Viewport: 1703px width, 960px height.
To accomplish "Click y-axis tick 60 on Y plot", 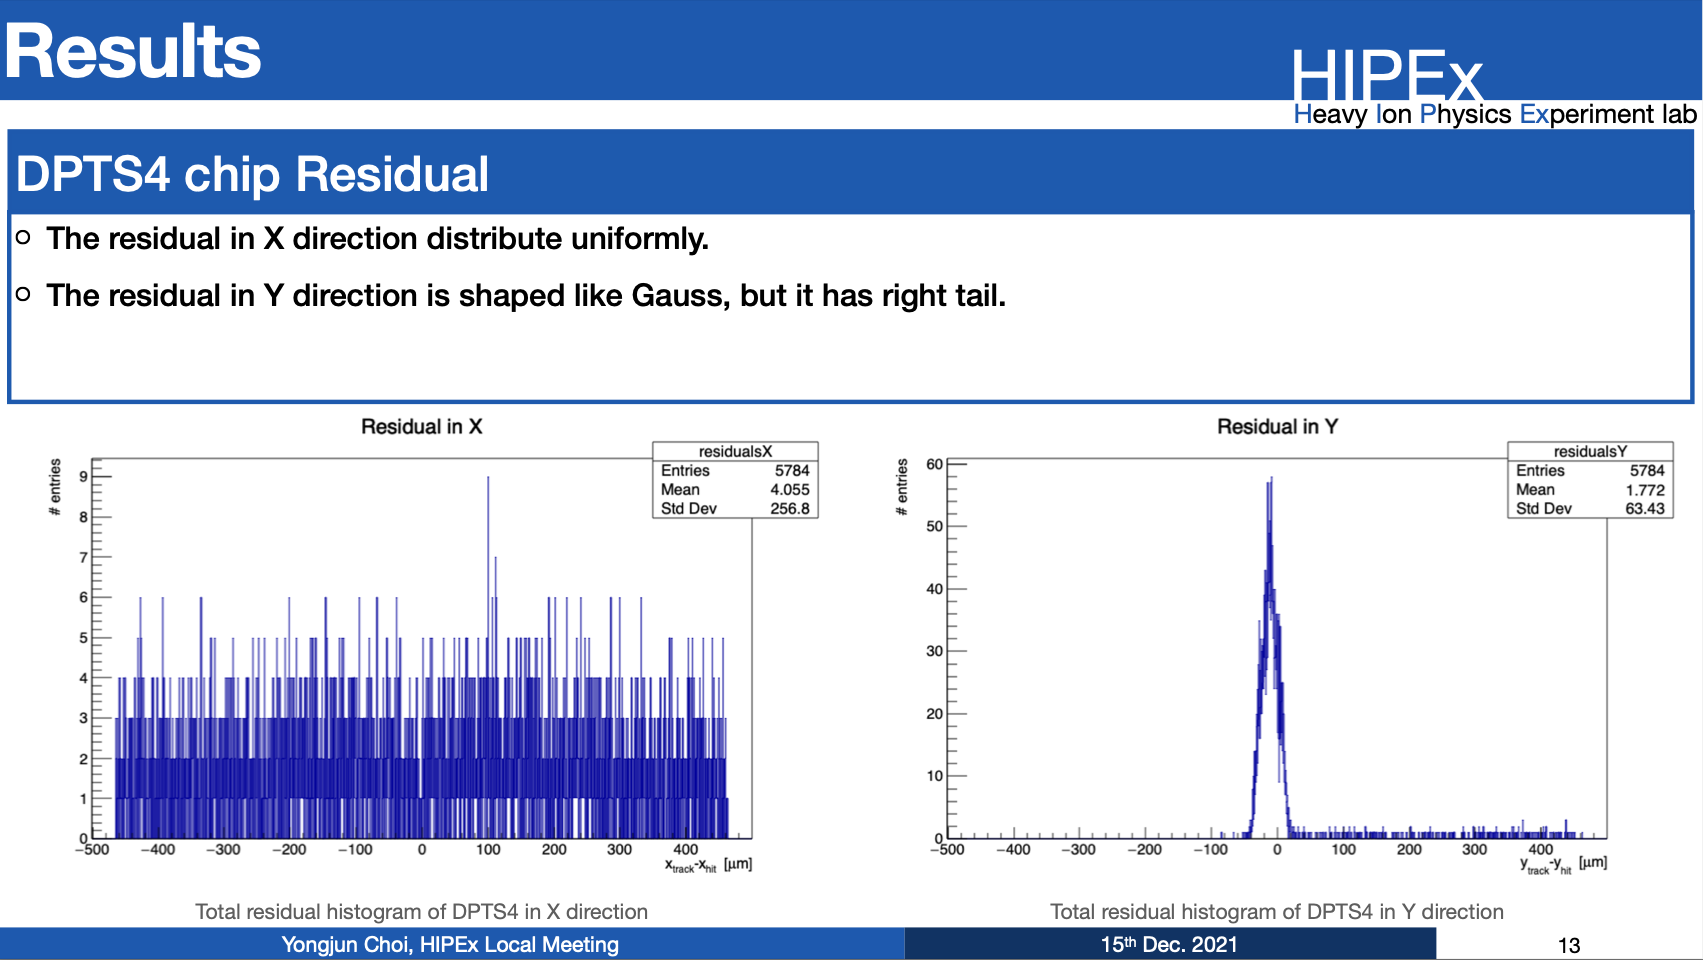I will point(934,464).
